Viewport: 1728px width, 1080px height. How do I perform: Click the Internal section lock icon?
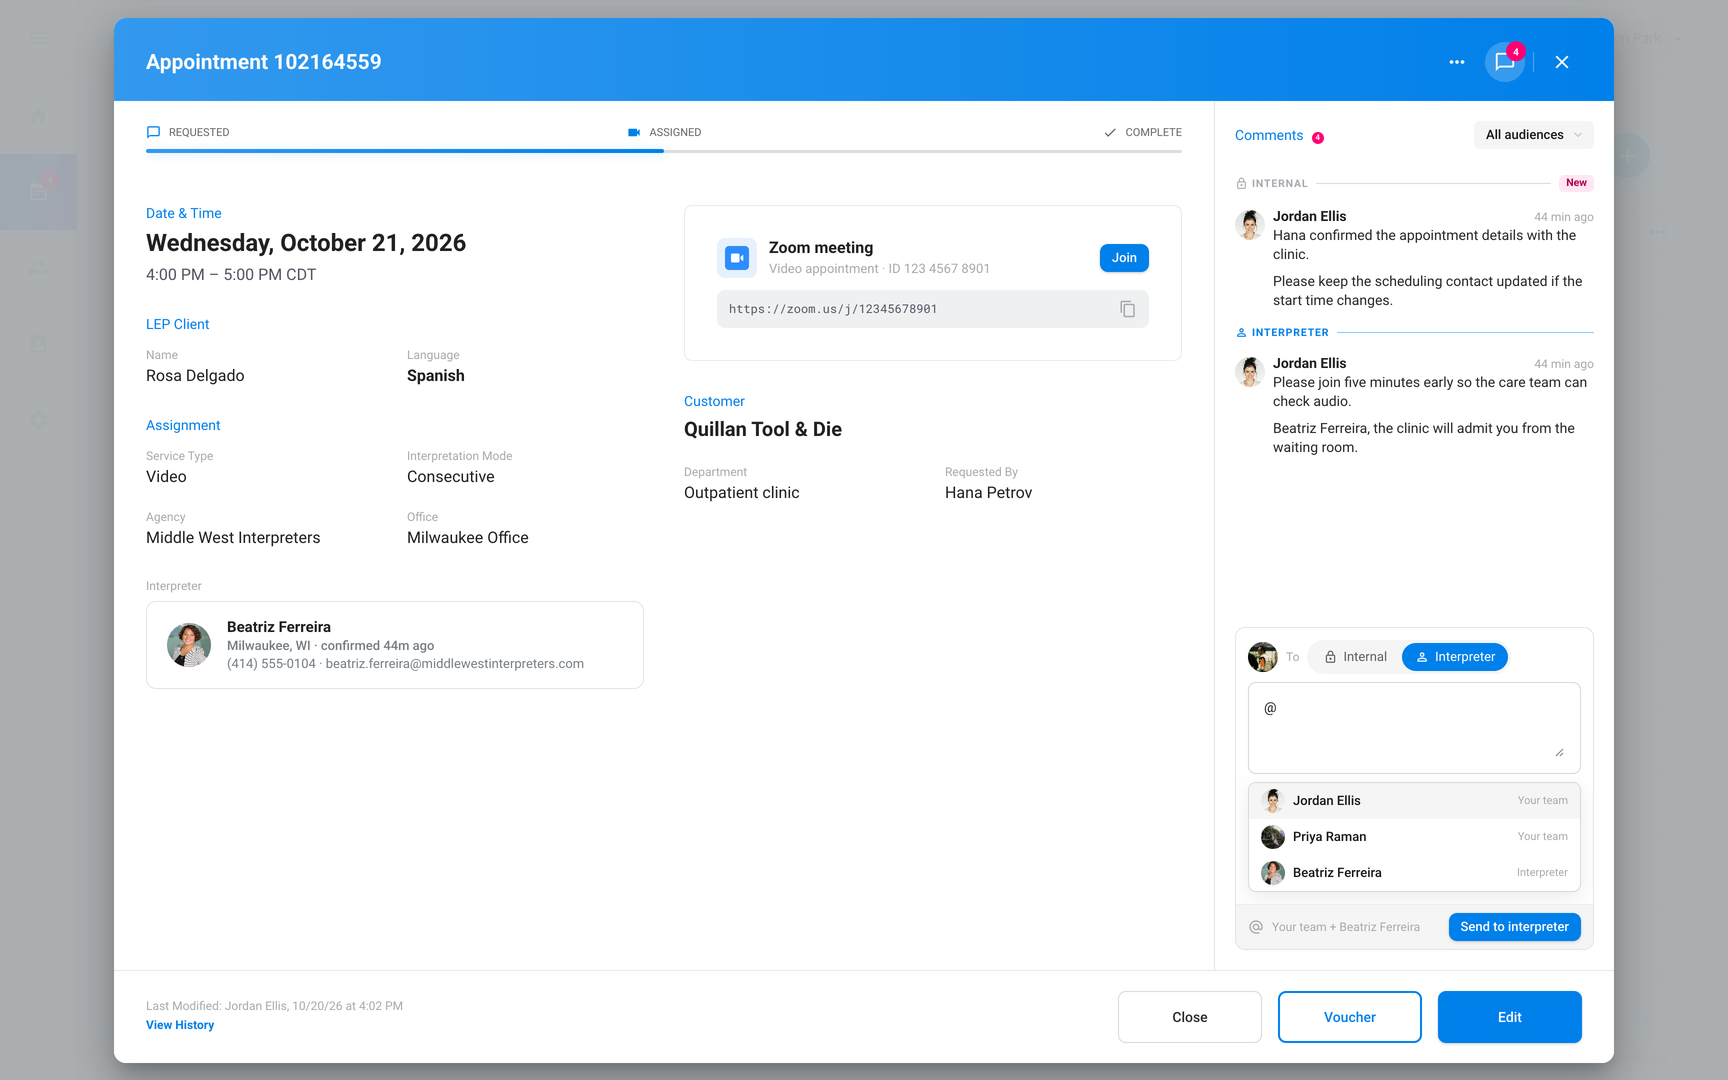tap(1241, 183)
